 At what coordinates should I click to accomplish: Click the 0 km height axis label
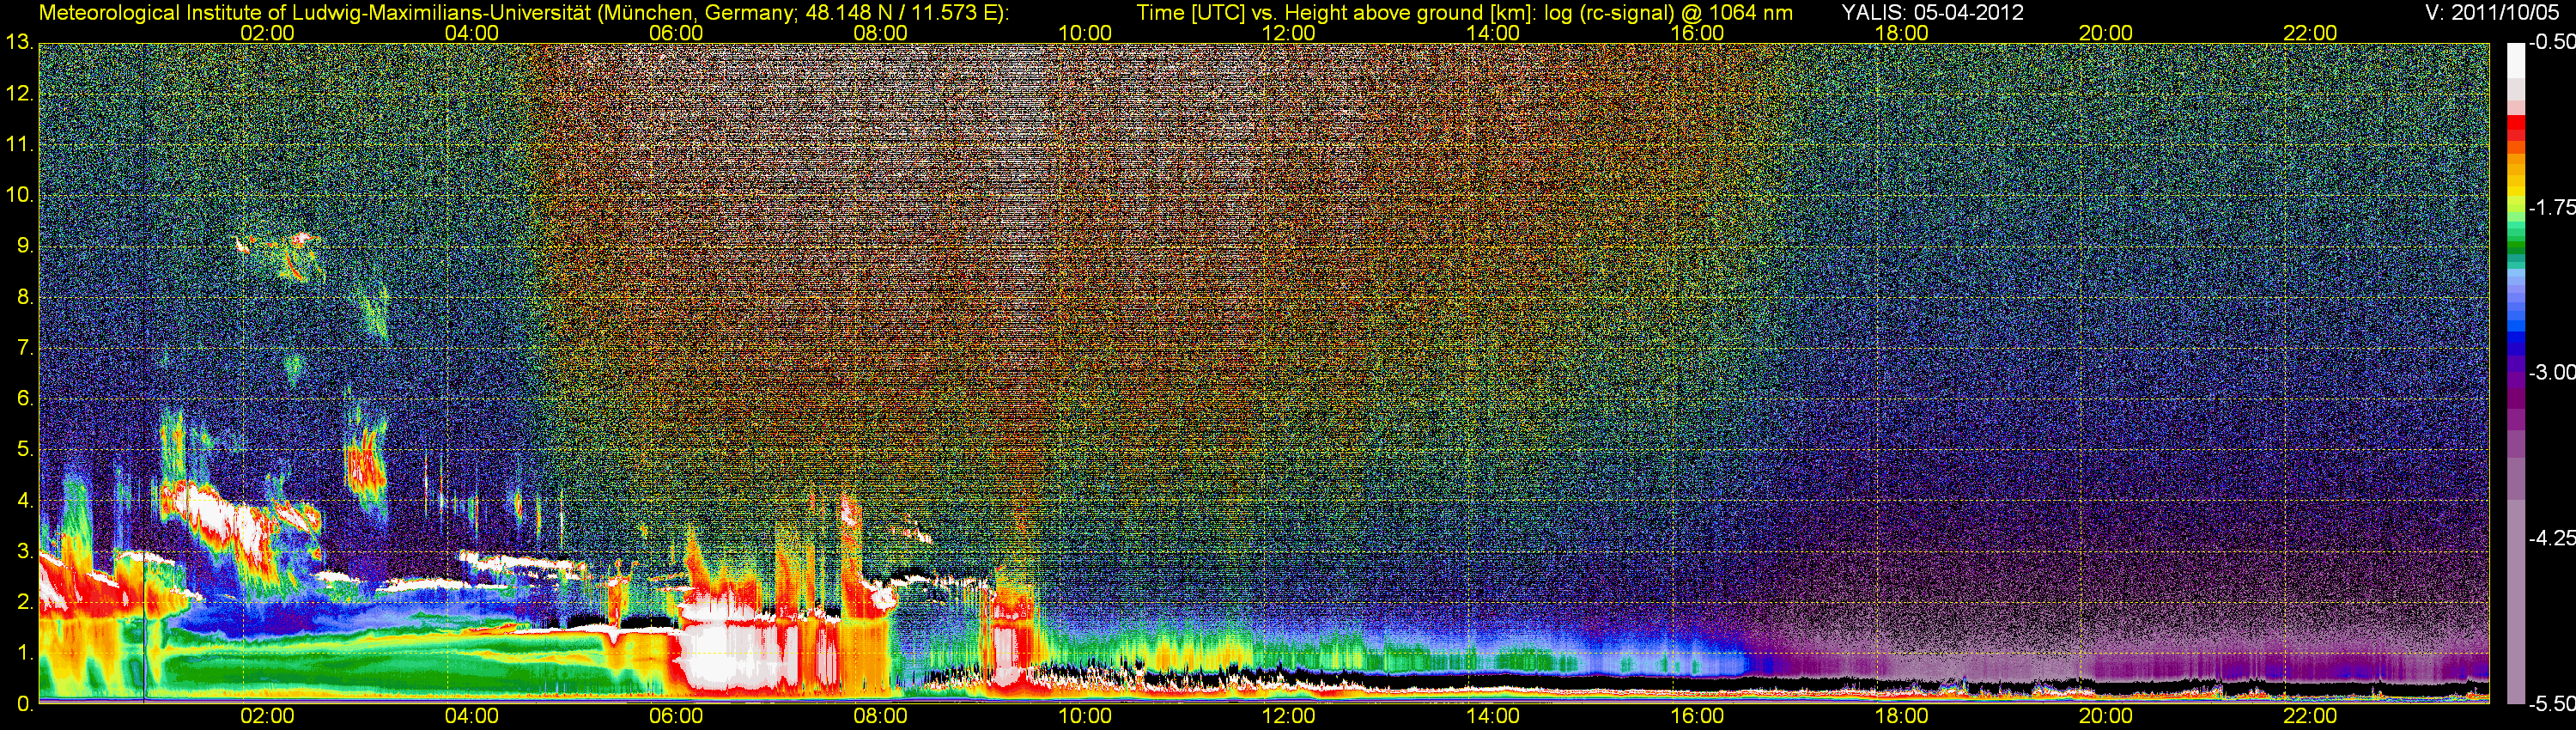point(25,704)
